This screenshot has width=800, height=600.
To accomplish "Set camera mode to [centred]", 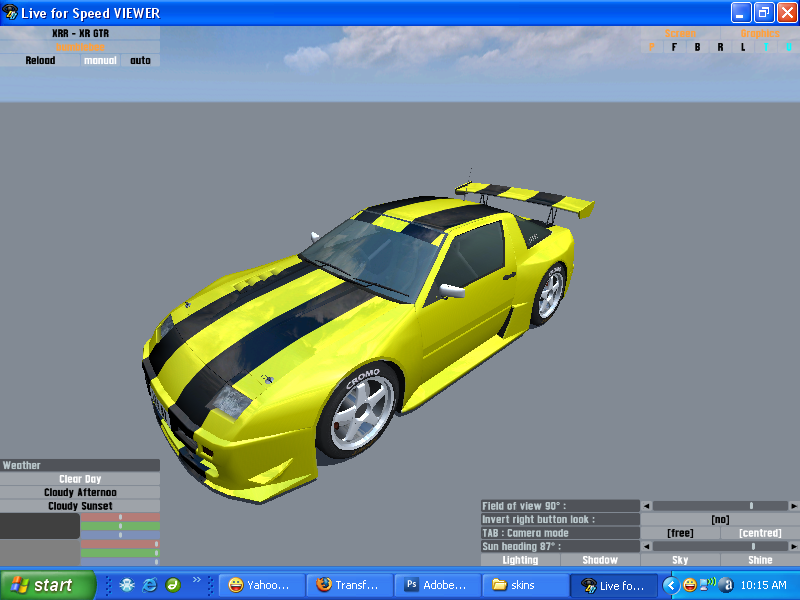I will (x=760, y=533).
